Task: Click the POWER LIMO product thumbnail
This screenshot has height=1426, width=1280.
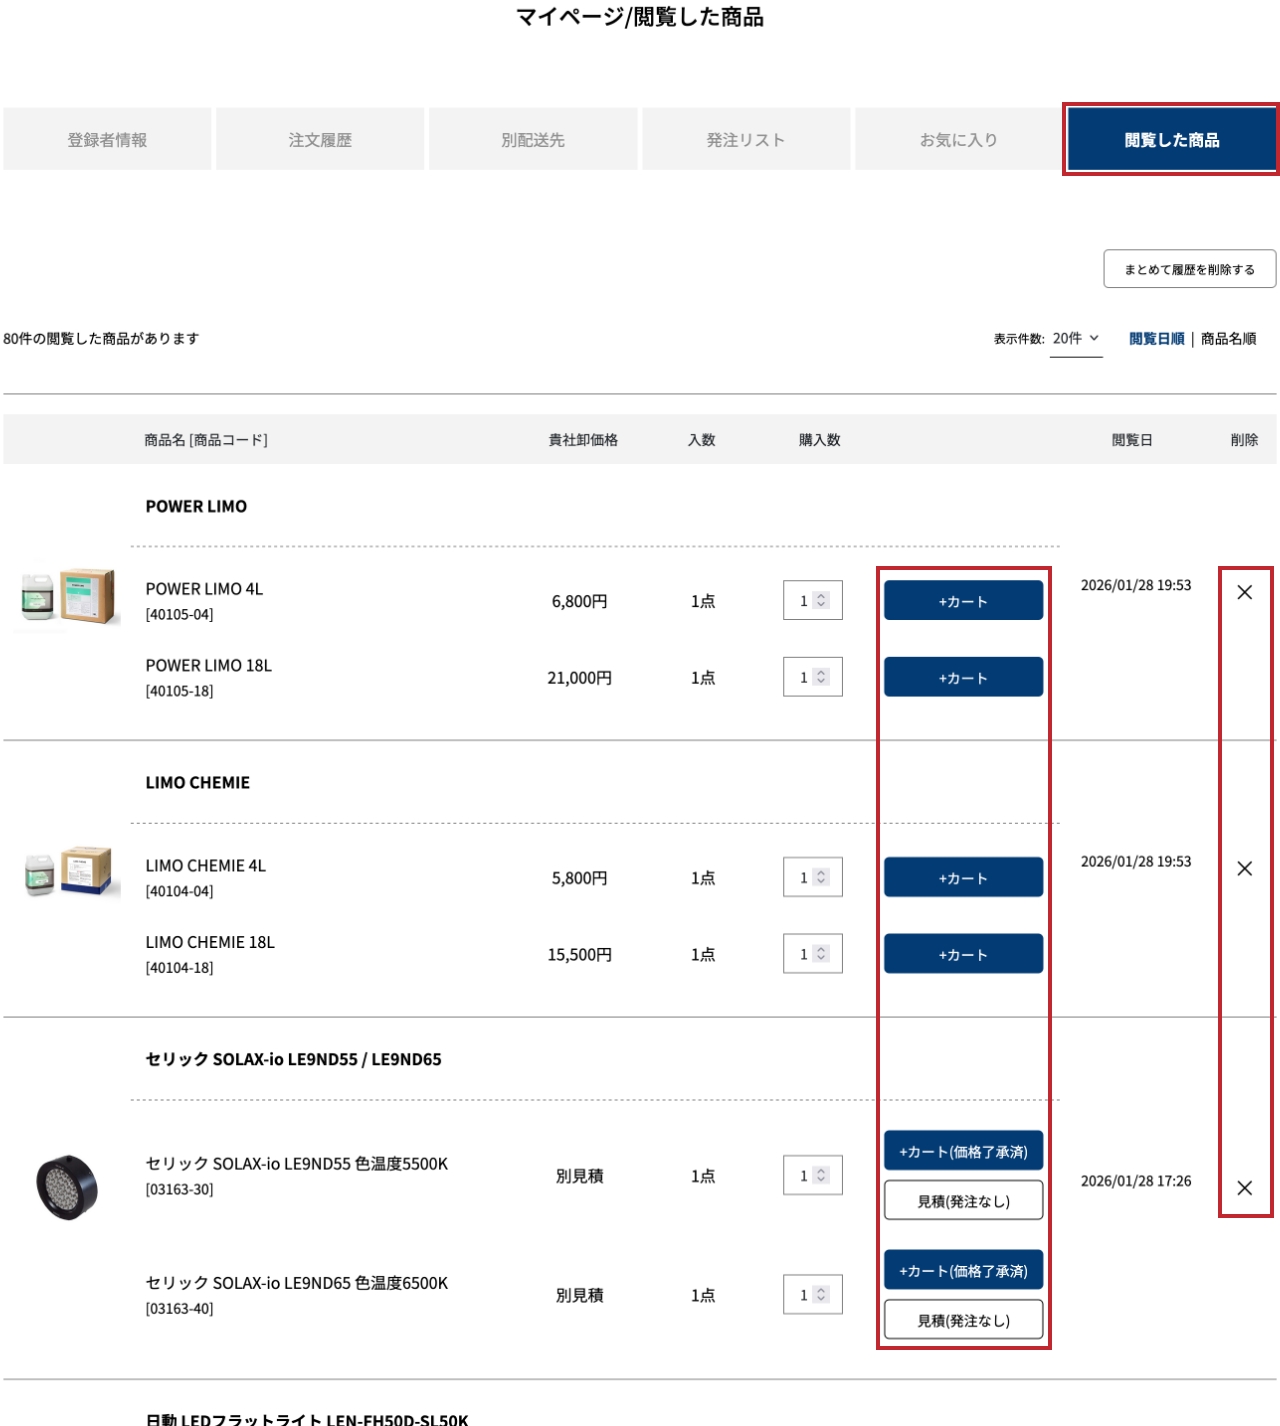Action: click(x=68, y=597)
